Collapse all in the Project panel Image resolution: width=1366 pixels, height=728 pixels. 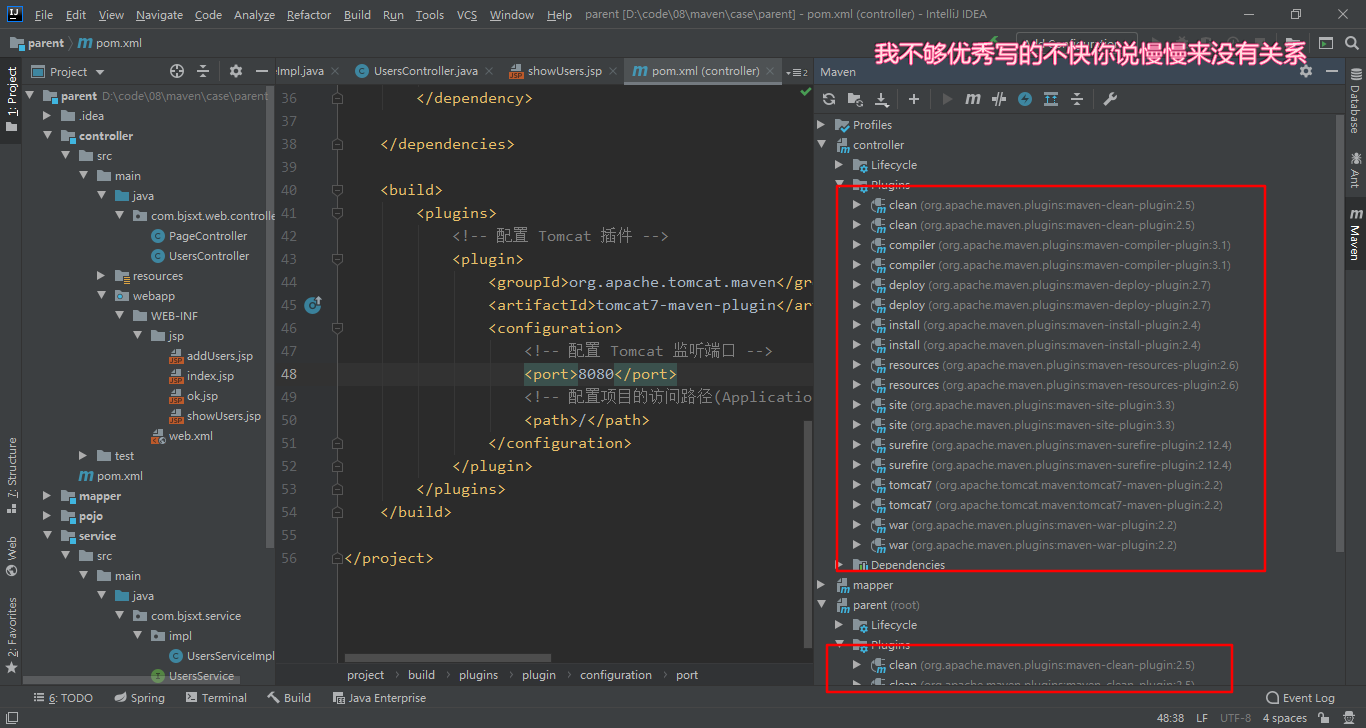coord(203,71)
